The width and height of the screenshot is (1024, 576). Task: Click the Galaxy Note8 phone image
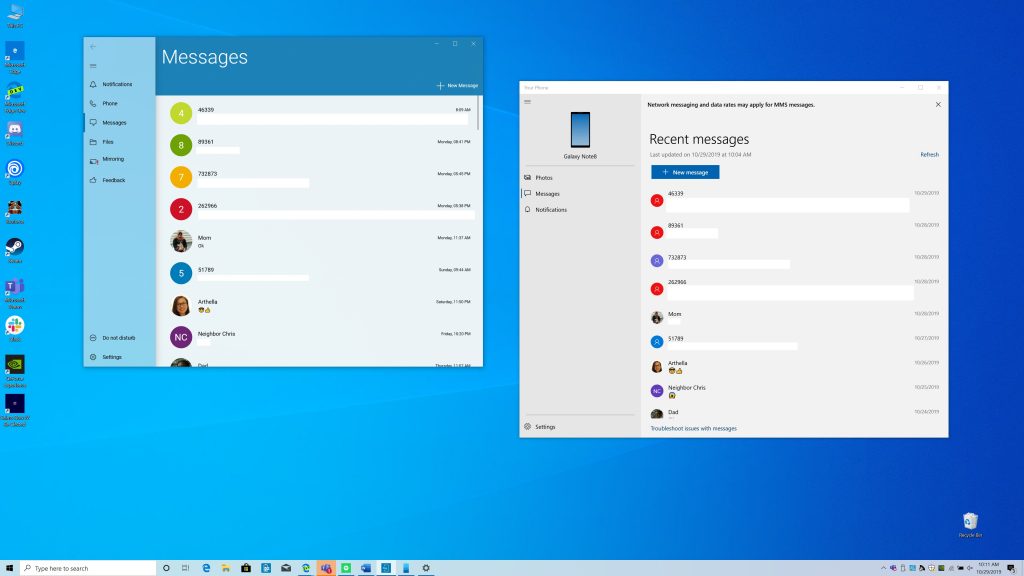[x=580, y=129]
